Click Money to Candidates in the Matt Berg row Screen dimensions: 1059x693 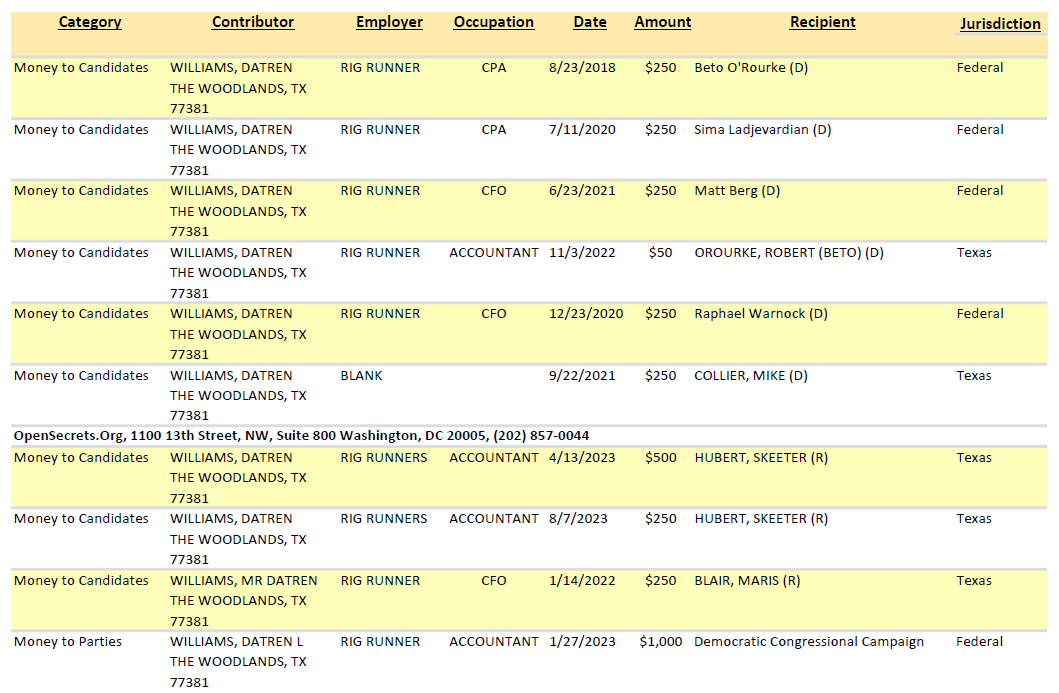pos(81,191)
